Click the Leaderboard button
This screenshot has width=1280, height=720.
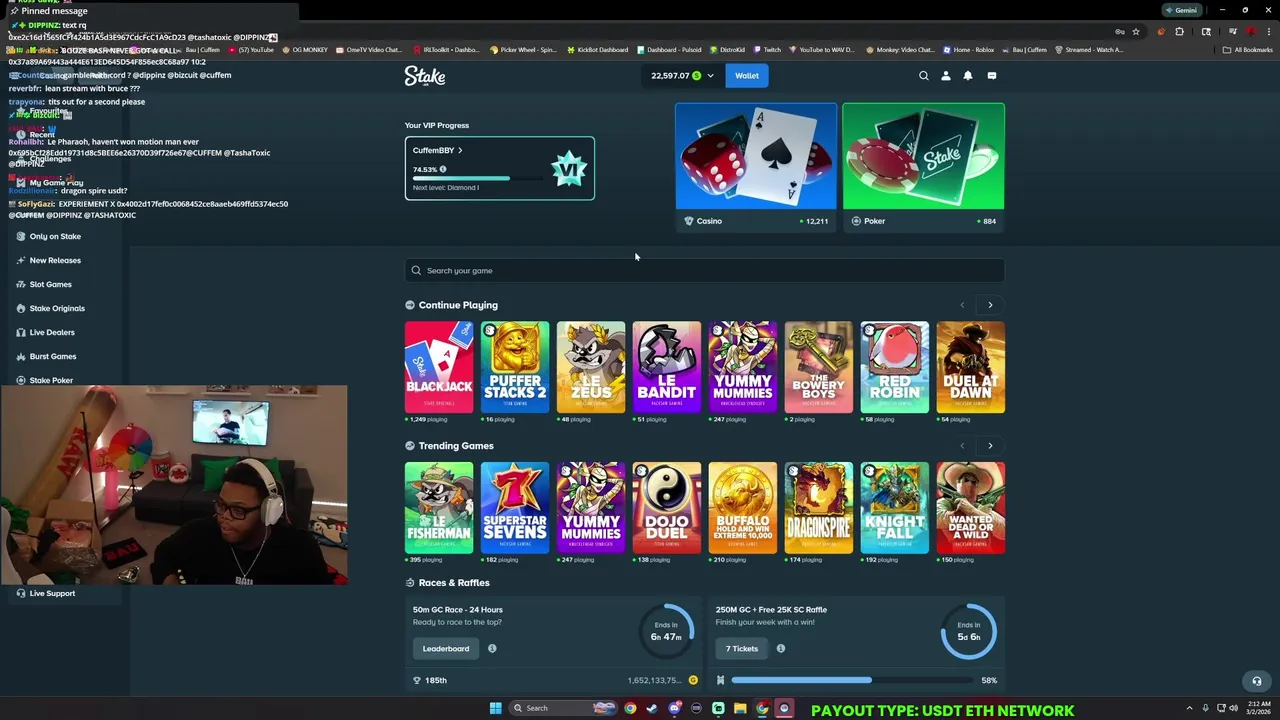click(446, 648)
